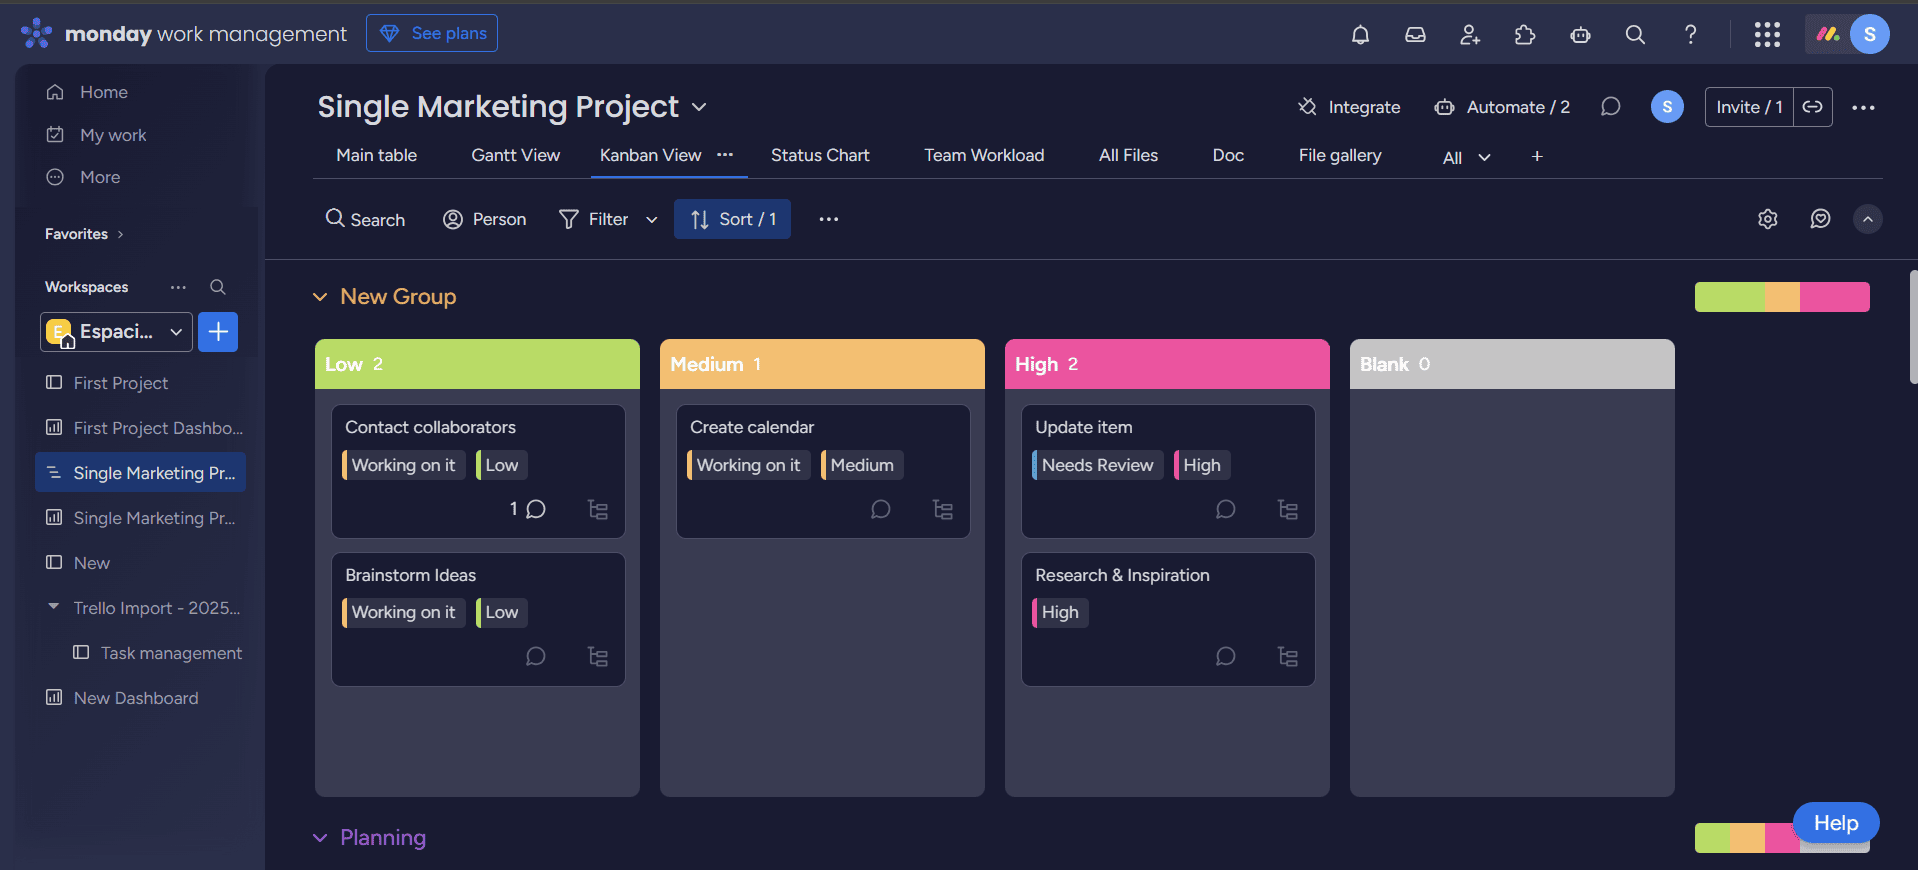Click the Sort / 1 button
This screenshot has height=870, width=1918.
coord(732,219)
